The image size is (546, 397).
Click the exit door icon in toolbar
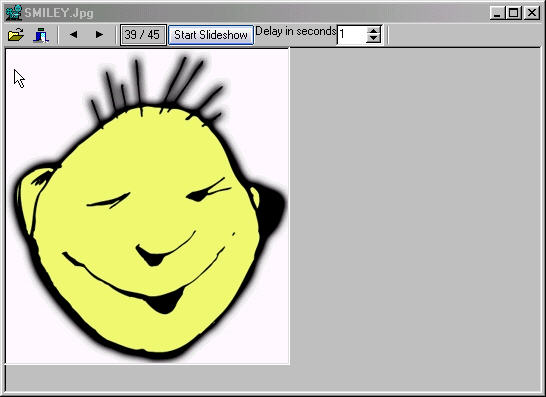click(41, 34)
